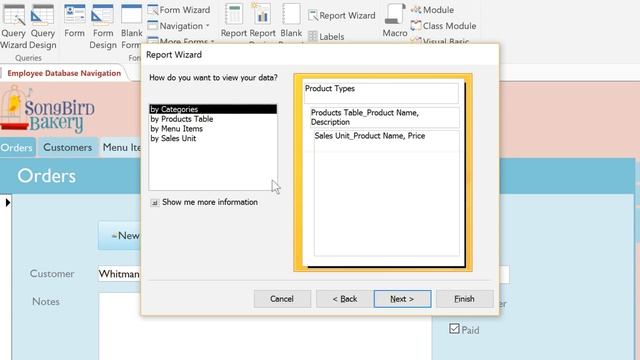The width and height of the screenshot is (640, 360).
Task: Click the New button on Orders form
Action: pyautogui.click(x=120, y=236)
